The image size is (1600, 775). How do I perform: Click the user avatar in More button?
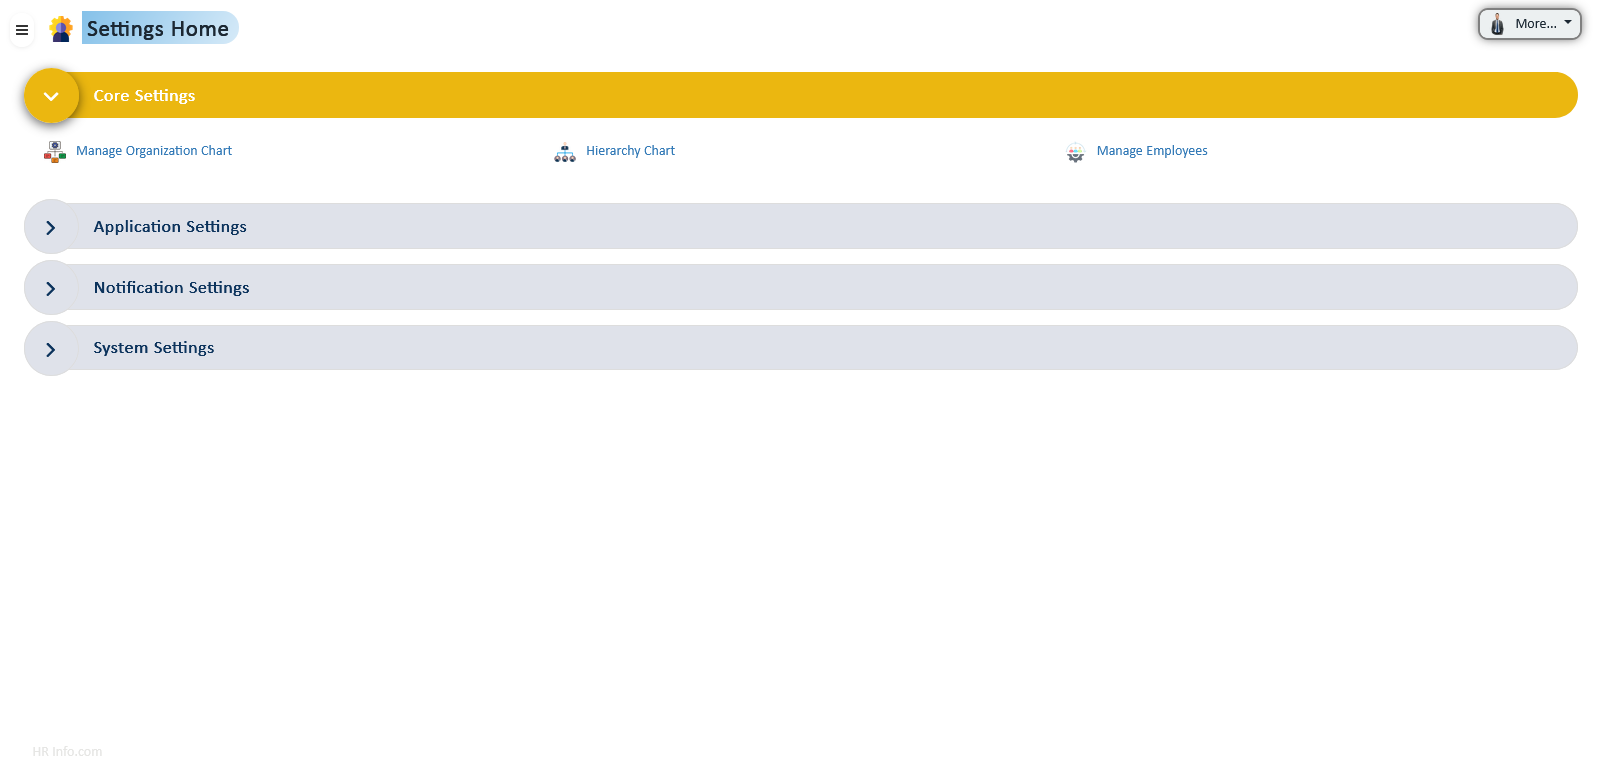1497,24
